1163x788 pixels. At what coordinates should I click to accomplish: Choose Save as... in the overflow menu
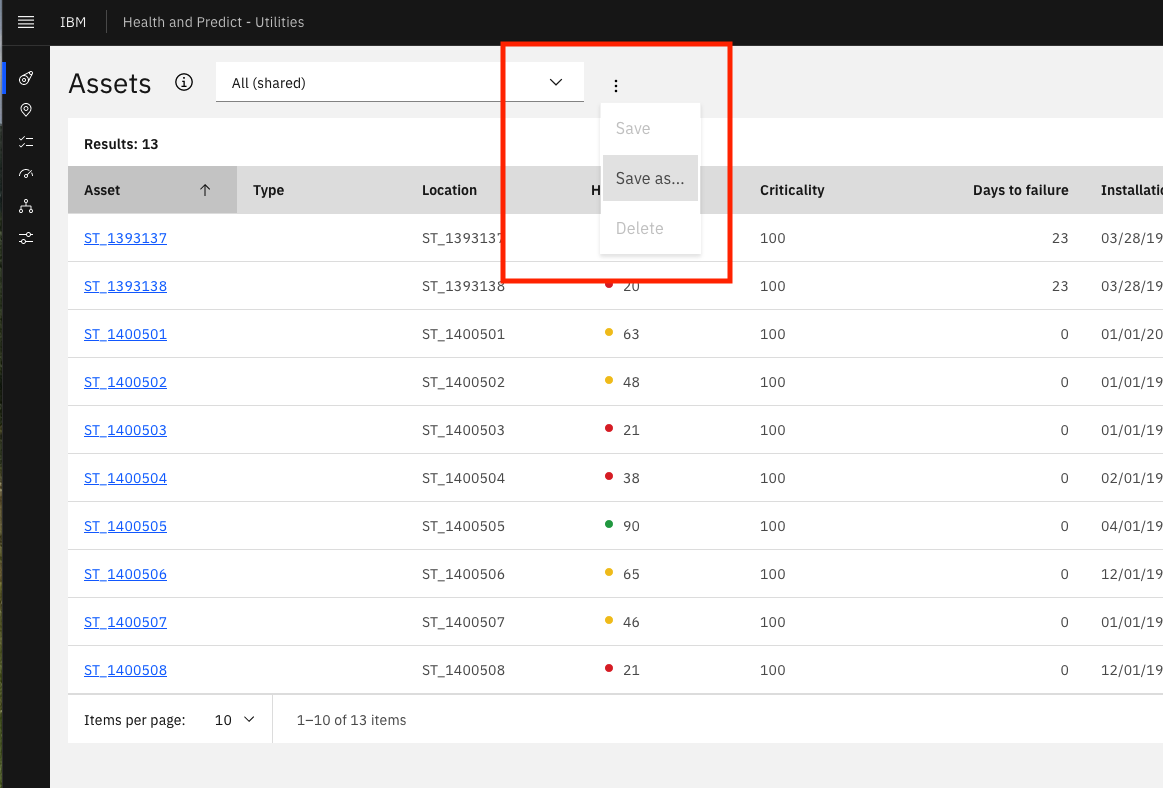coord(650,178)
